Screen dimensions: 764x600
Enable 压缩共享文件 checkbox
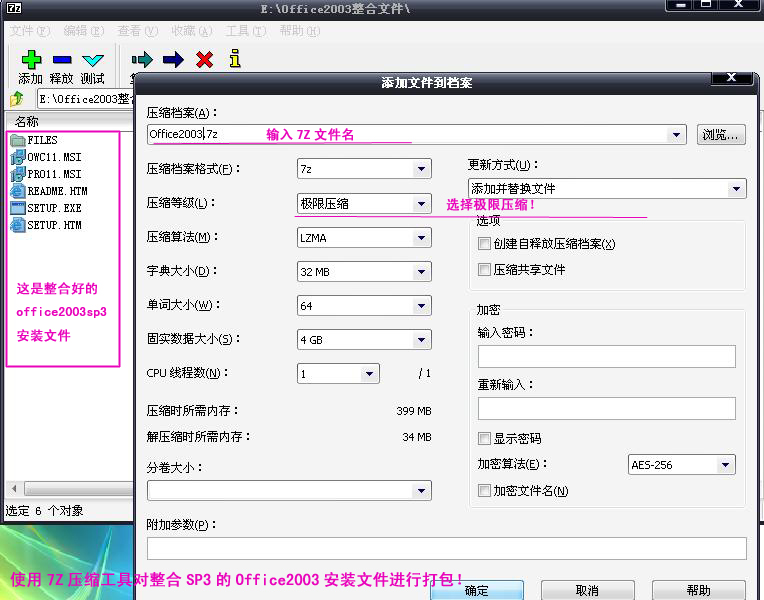(x=484, y=269)
